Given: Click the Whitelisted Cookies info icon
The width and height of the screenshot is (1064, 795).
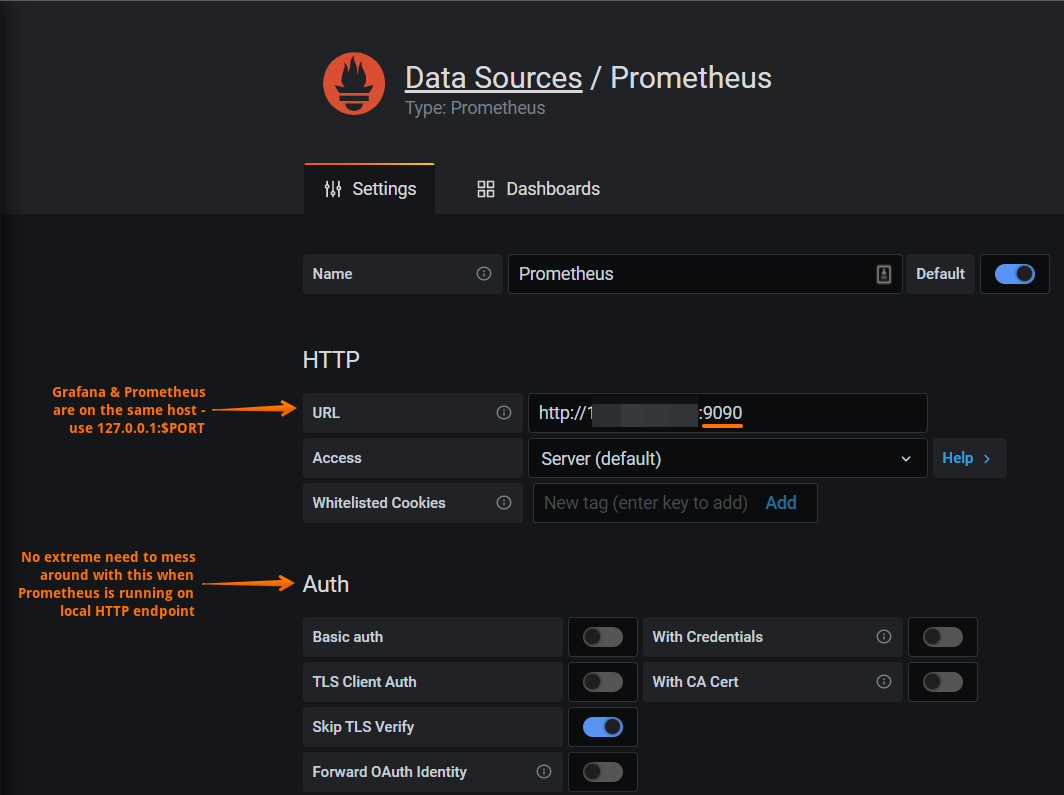Looking at the screenshot, I should [504, 503].
